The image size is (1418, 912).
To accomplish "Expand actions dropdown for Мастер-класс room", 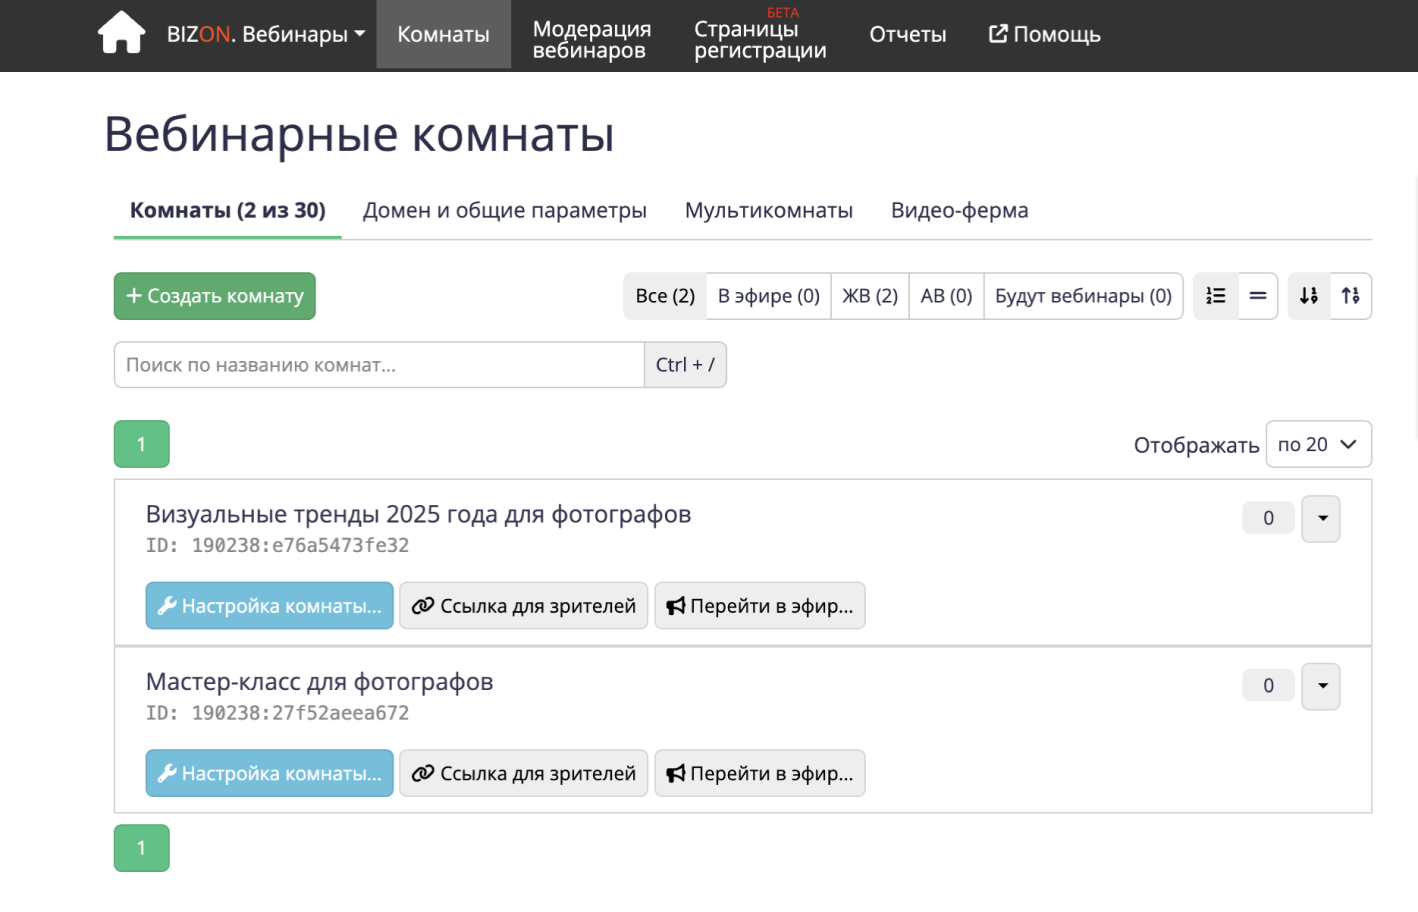I will [x=1321, y=686].
